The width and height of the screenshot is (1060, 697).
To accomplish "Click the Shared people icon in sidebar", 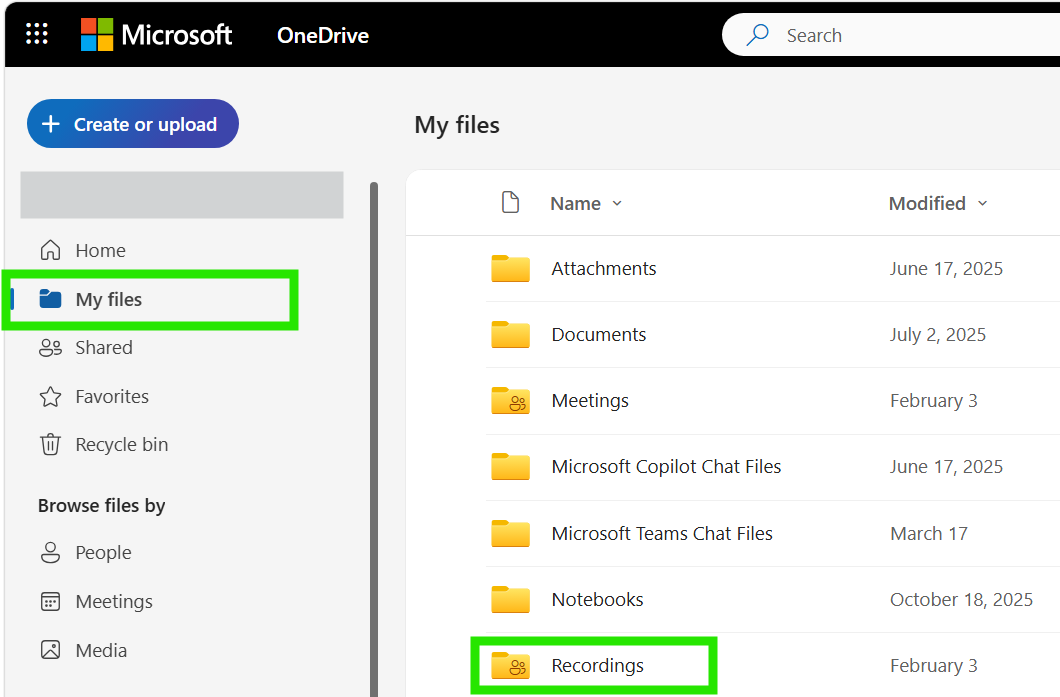I will coord(50,347).
